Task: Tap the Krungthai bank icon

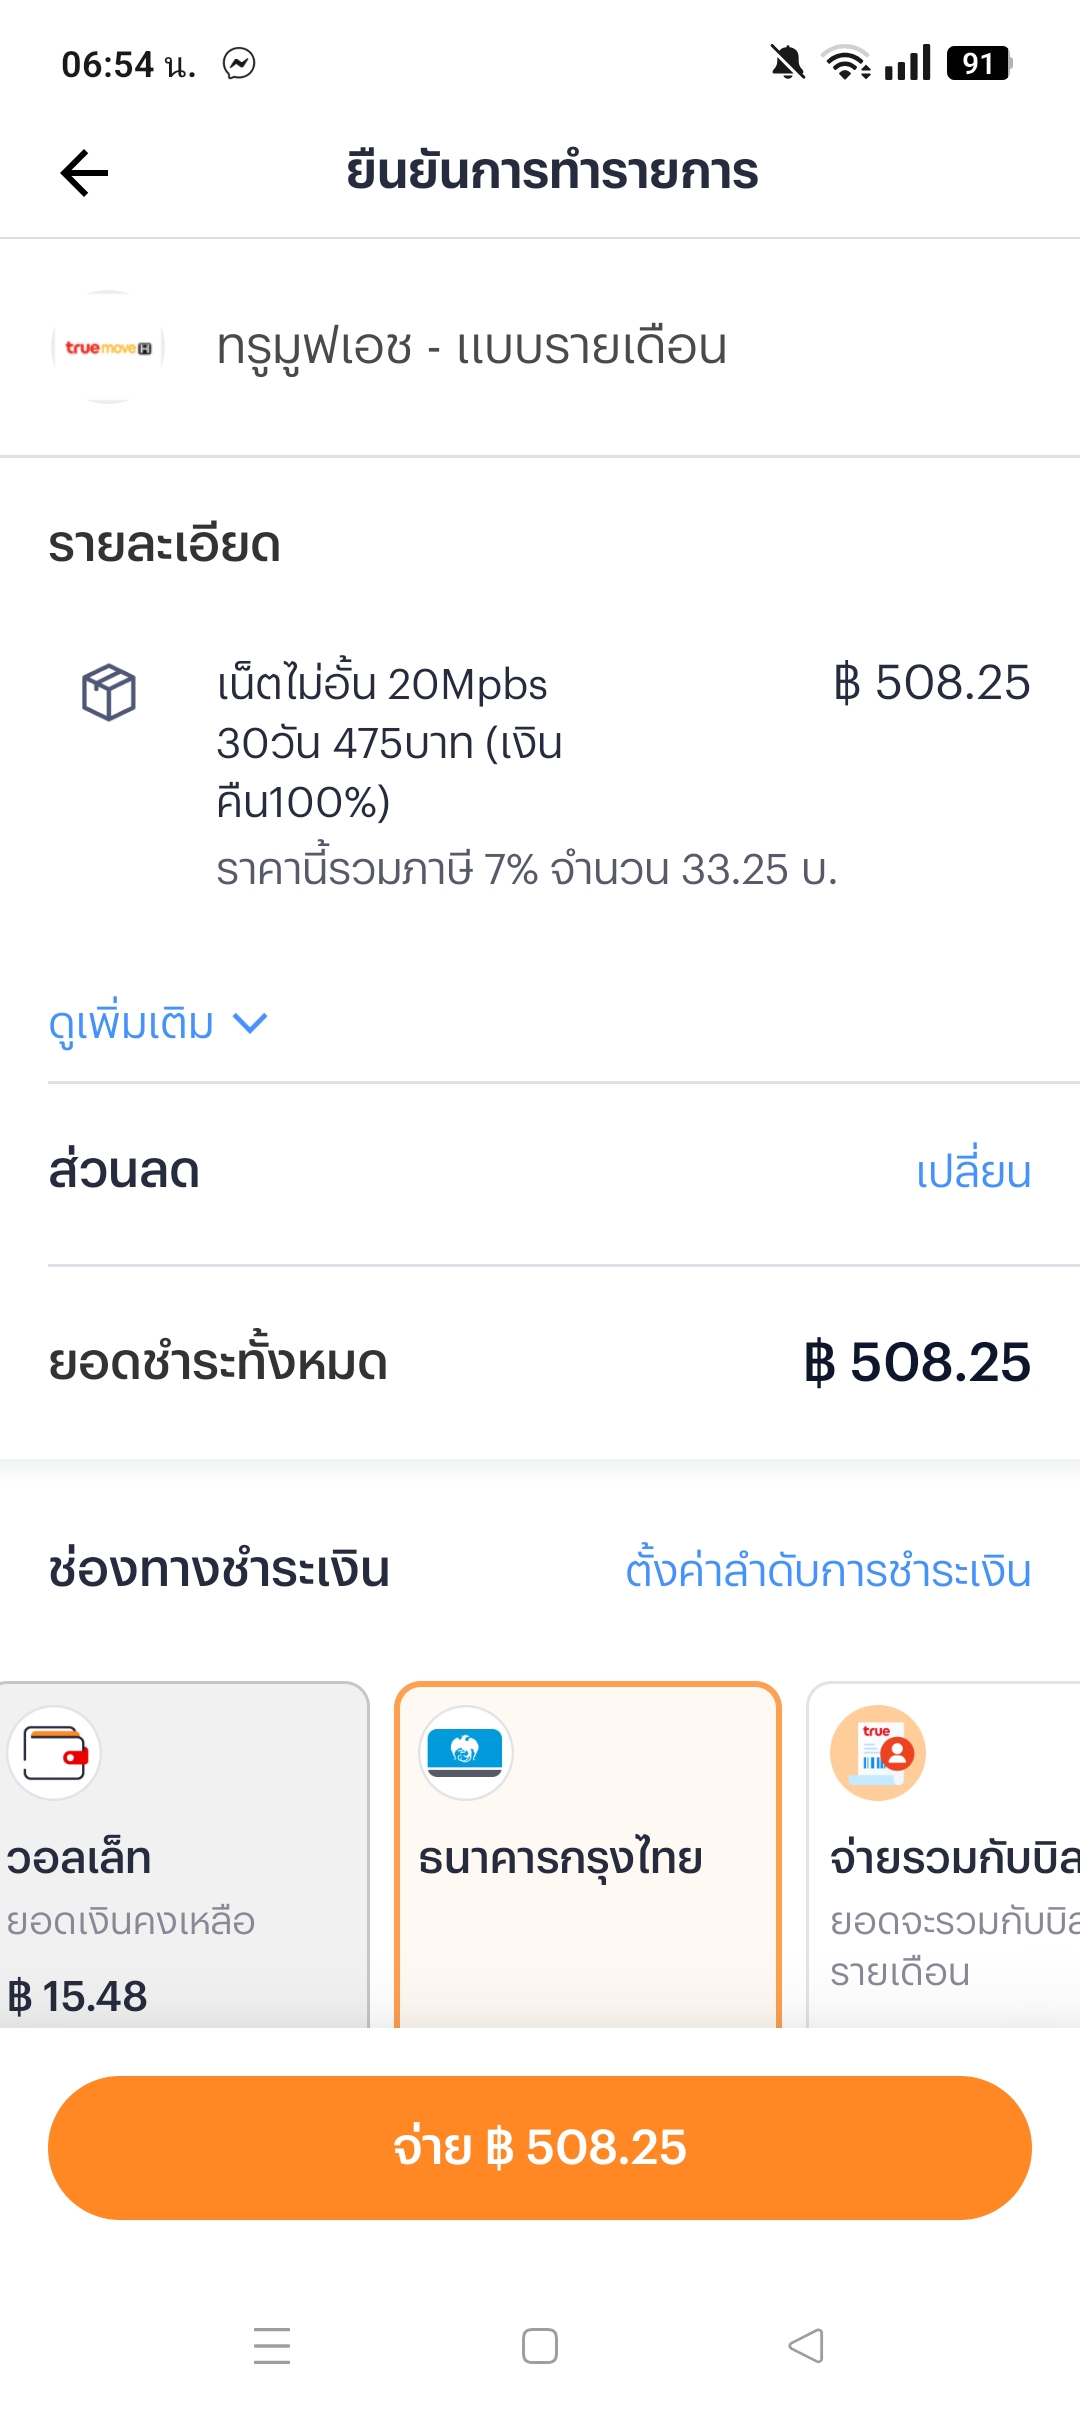Action: pyautogui.click(x=465, y=1752)
